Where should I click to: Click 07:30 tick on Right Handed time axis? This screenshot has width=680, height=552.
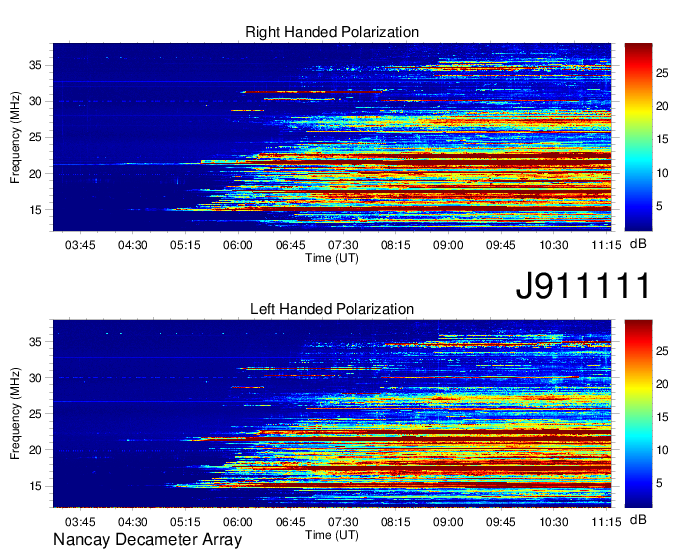pos(343,245)
